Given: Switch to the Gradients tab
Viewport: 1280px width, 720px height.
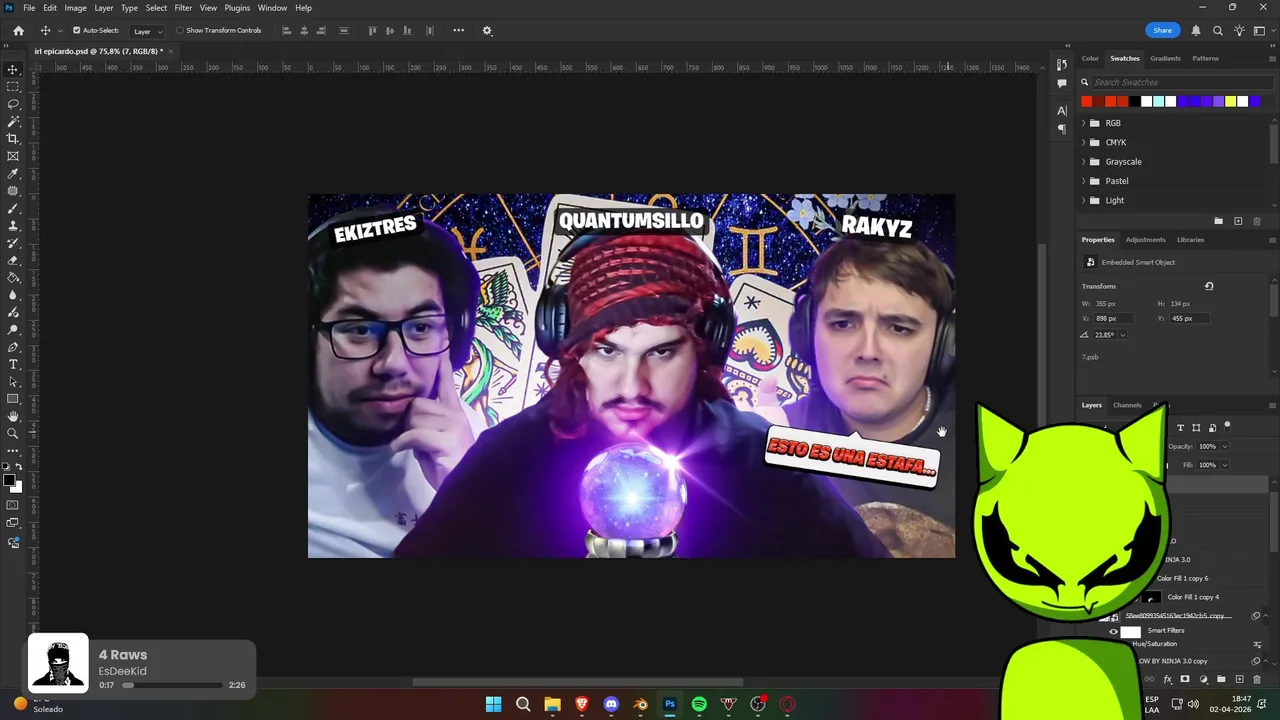Looking at the screenshot, I should (1165, 58).
